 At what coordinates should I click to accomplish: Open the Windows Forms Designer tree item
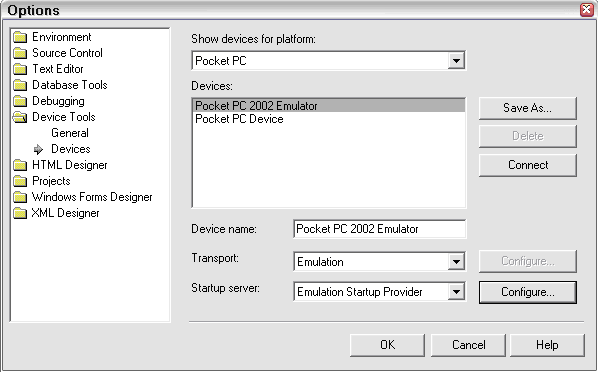92,197
